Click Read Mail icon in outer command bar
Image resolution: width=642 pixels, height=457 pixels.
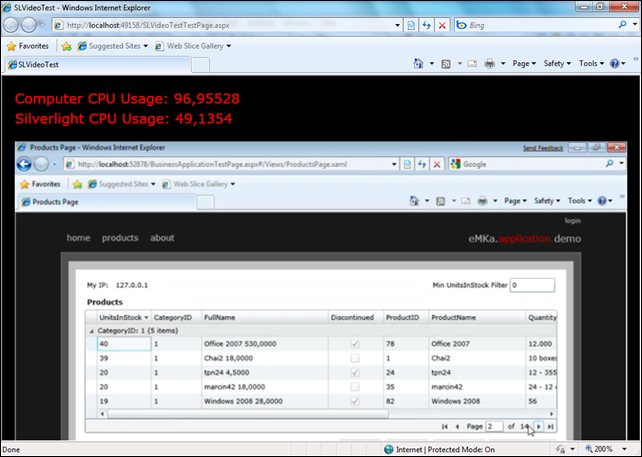point(472,63)
